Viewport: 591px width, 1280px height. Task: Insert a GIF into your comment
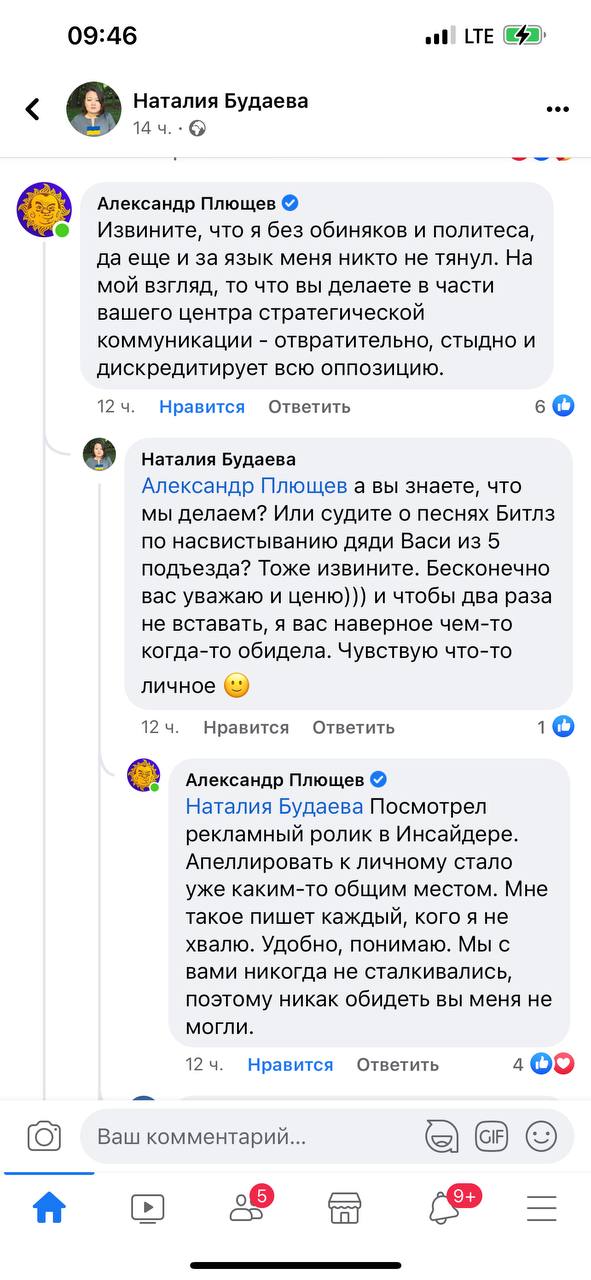(491, 1136)
